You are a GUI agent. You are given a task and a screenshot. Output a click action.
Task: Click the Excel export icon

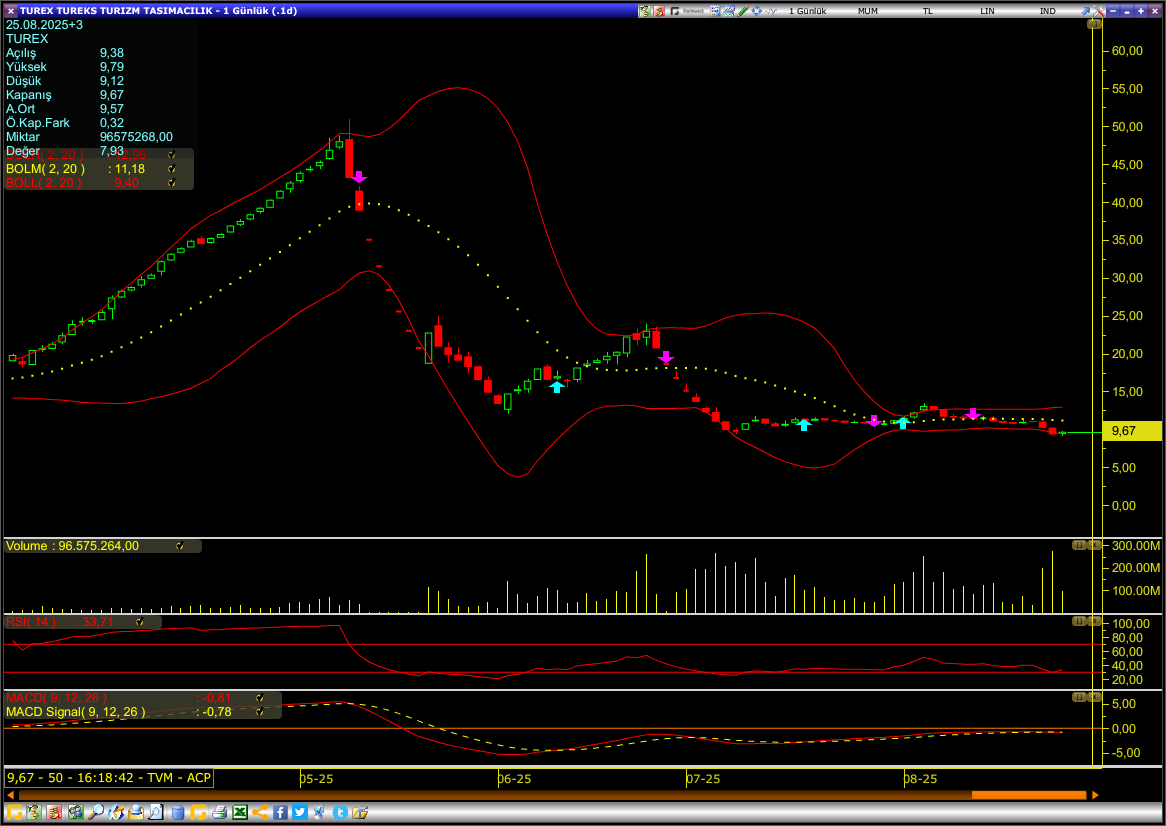pyautogui.click(x=240, y=813)
